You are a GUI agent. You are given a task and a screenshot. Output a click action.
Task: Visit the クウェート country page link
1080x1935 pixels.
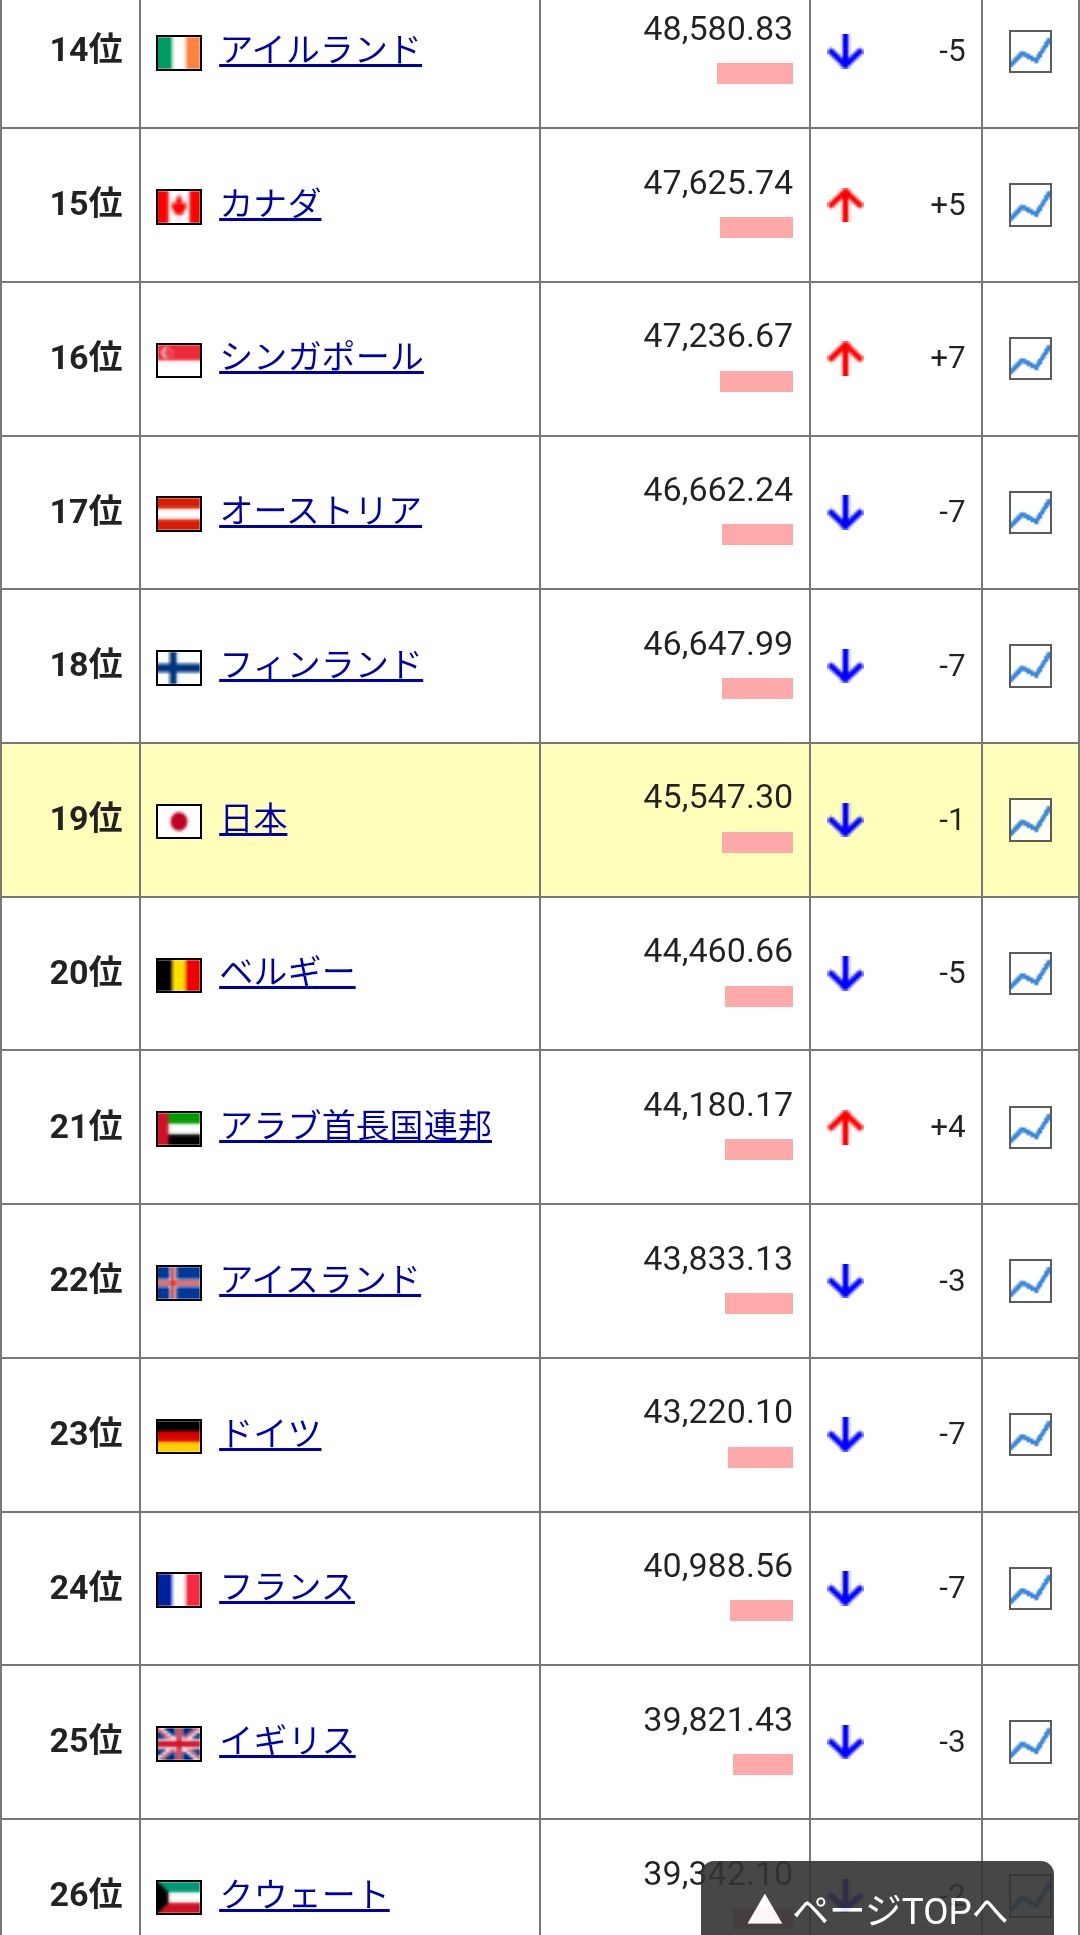tap(305, 1895)
